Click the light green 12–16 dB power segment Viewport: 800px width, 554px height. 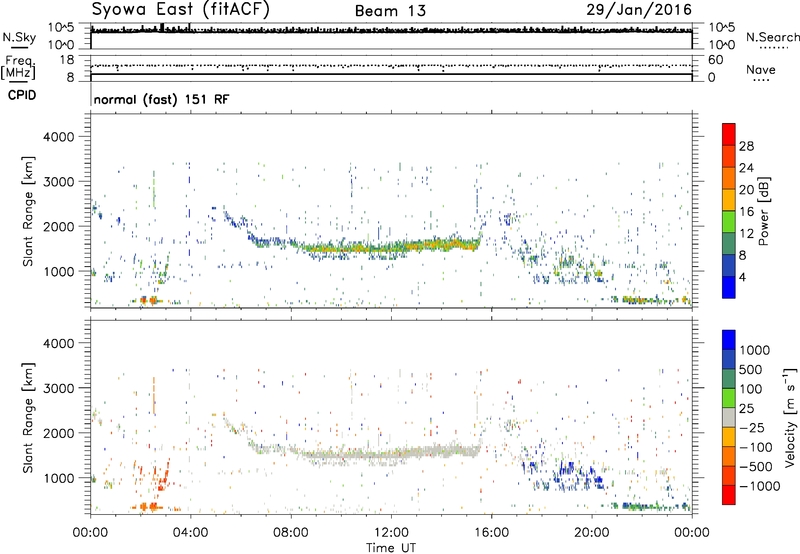(729, 222)
